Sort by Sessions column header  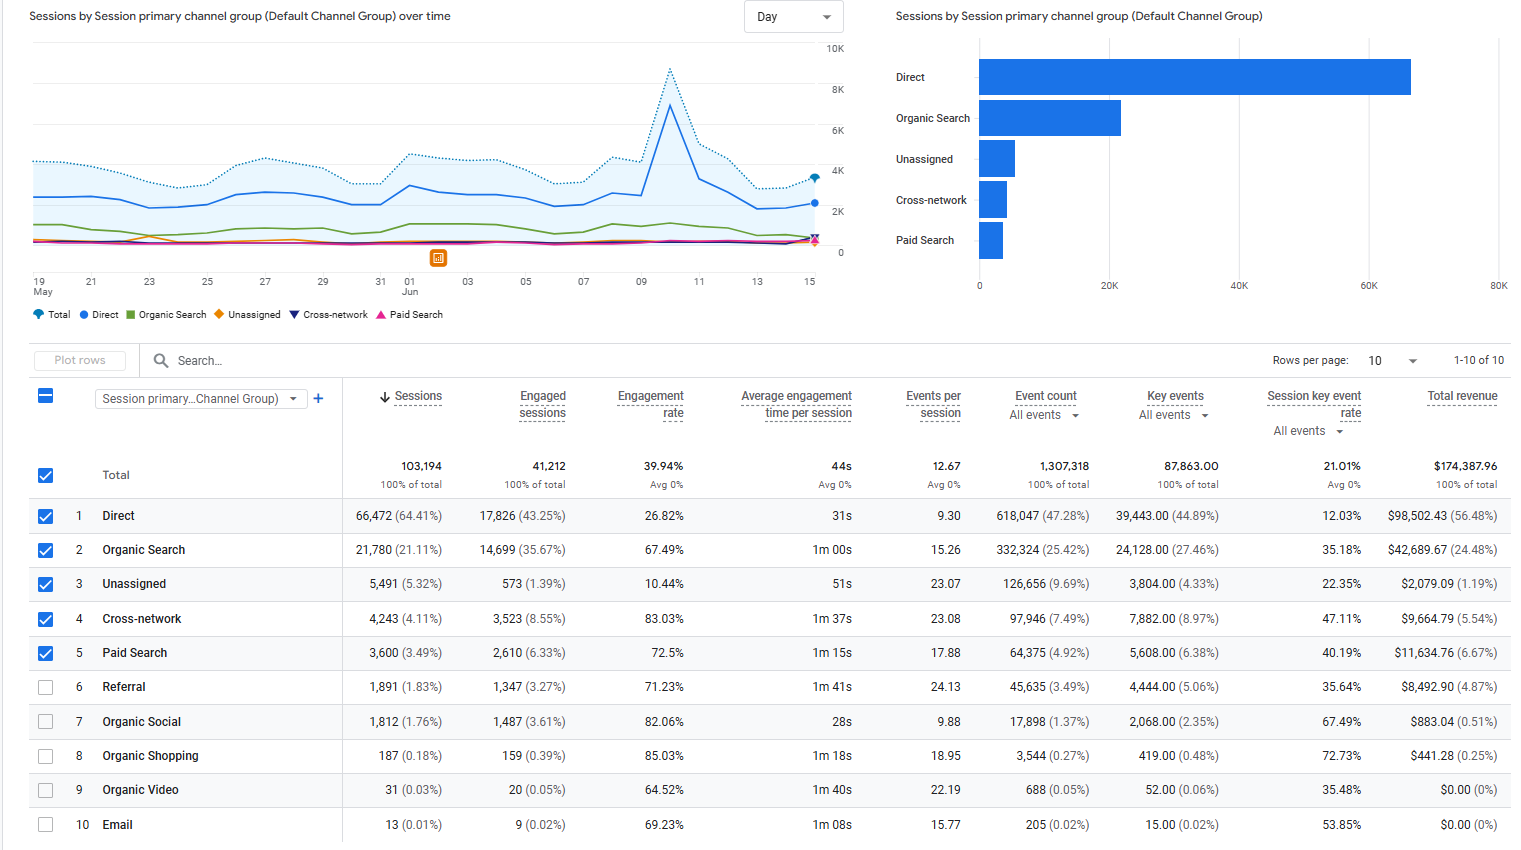(418, 397)
